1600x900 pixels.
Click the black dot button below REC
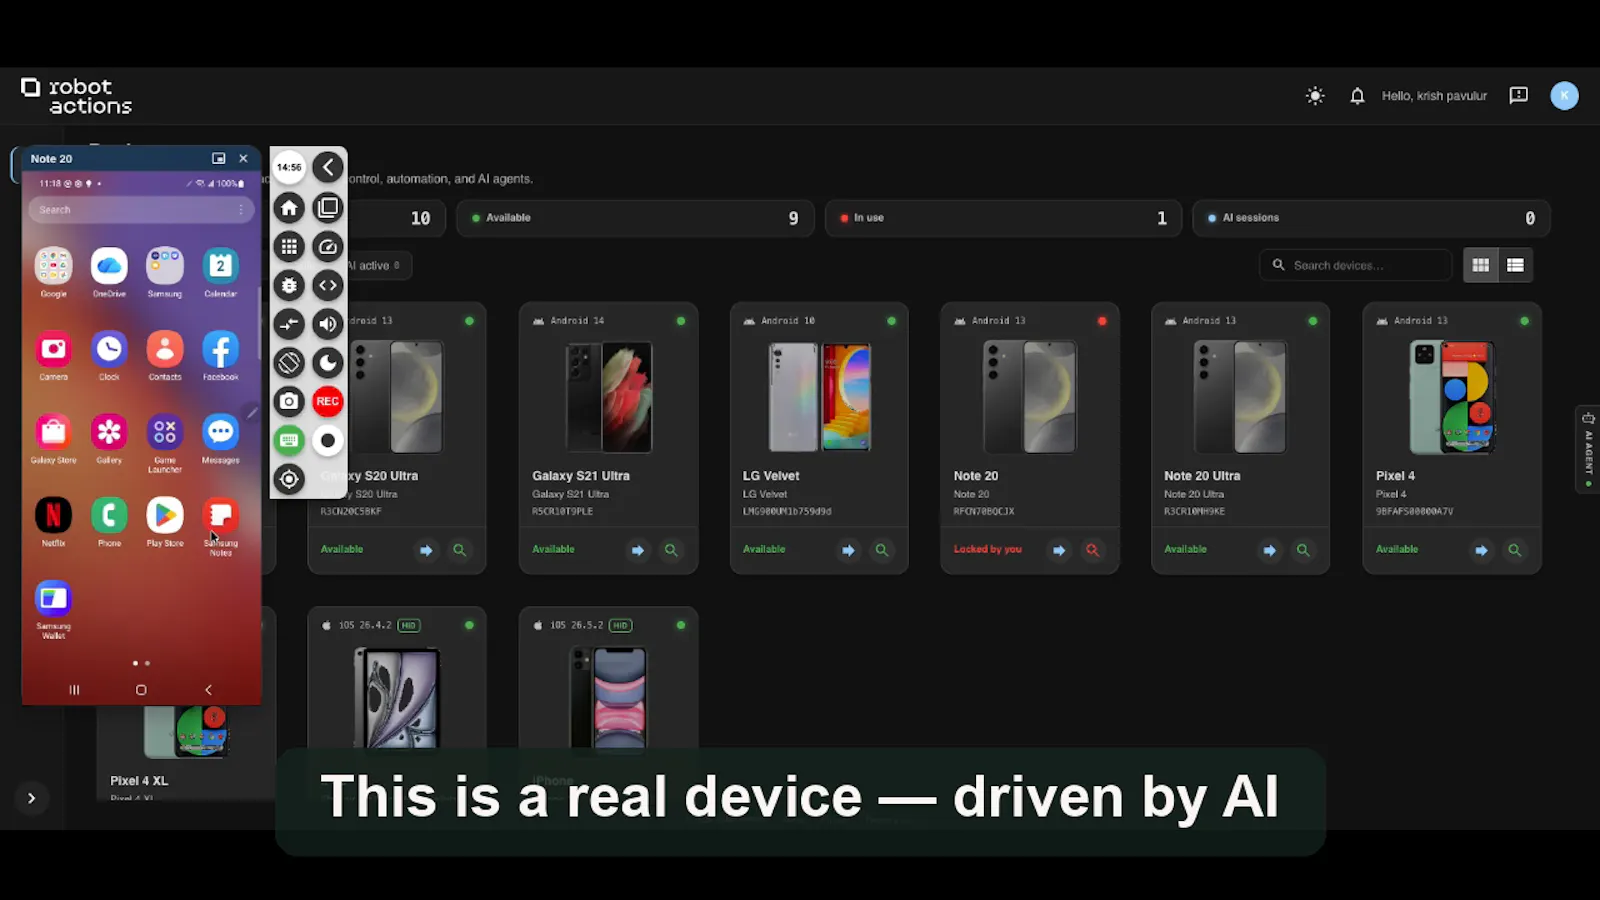coord(328,440)
